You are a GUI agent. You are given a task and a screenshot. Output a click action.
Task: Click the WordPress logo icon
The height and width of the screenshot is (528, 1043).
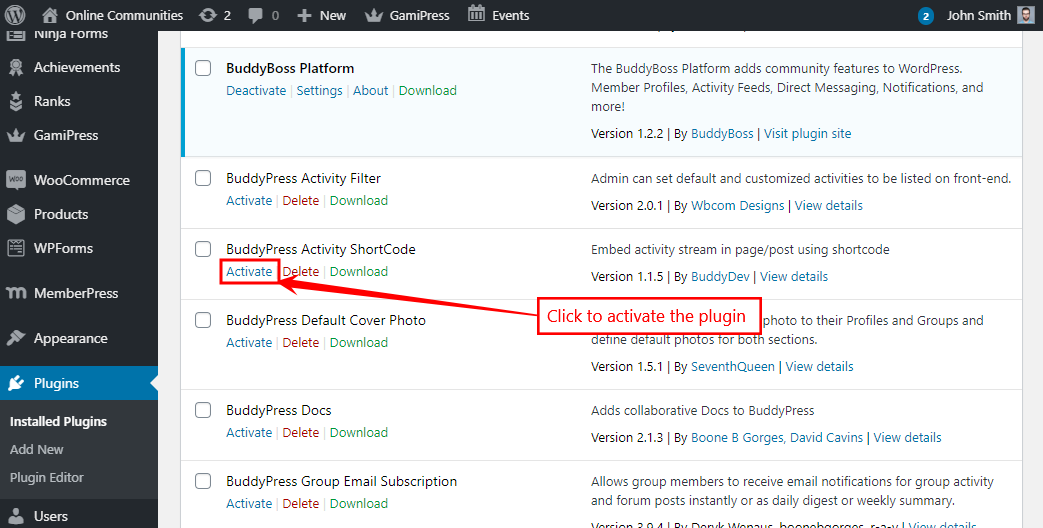(16, 15)
